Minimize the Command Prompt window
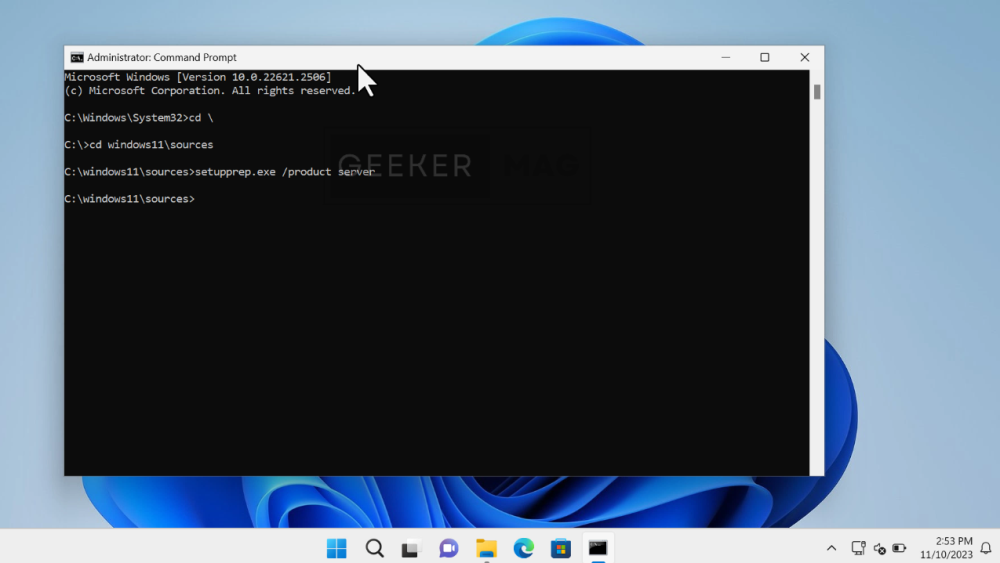Screen dimensions: 1000x563 click(x=726, y=57)
